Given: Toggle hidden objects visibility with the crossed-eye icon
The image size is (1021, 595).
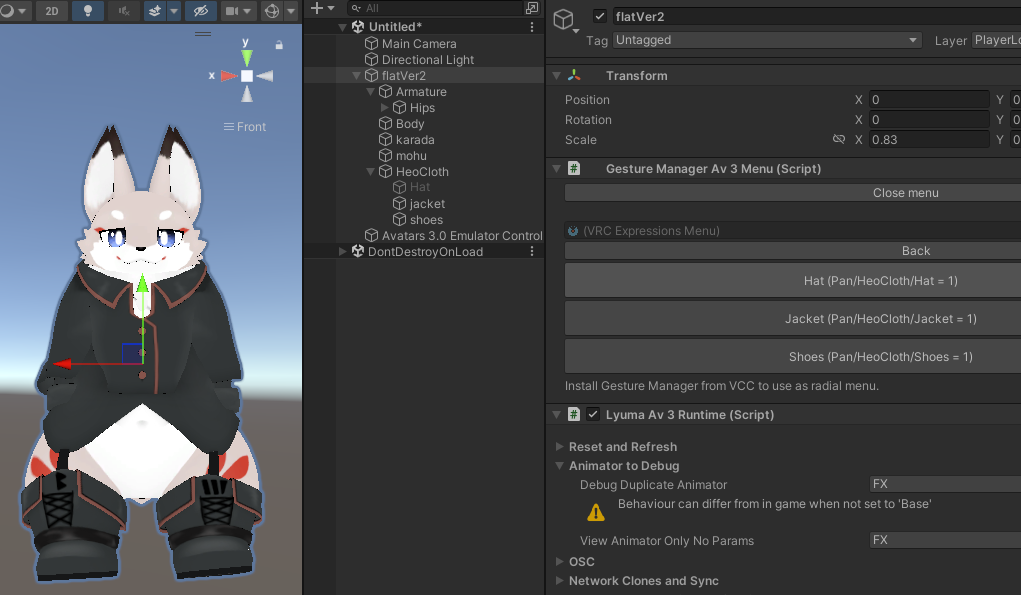Looking at the screenshot, I should (x=201, y=10).
